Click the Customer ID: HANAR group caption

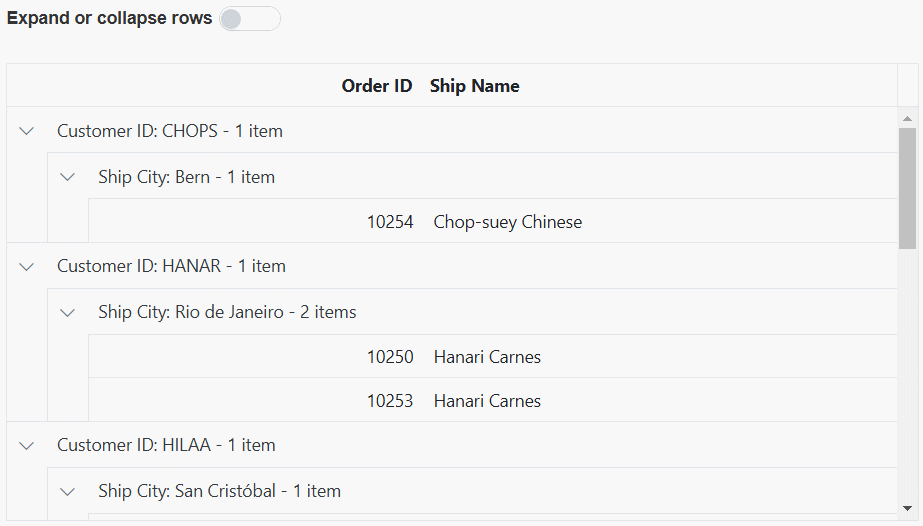coord(171,266)
